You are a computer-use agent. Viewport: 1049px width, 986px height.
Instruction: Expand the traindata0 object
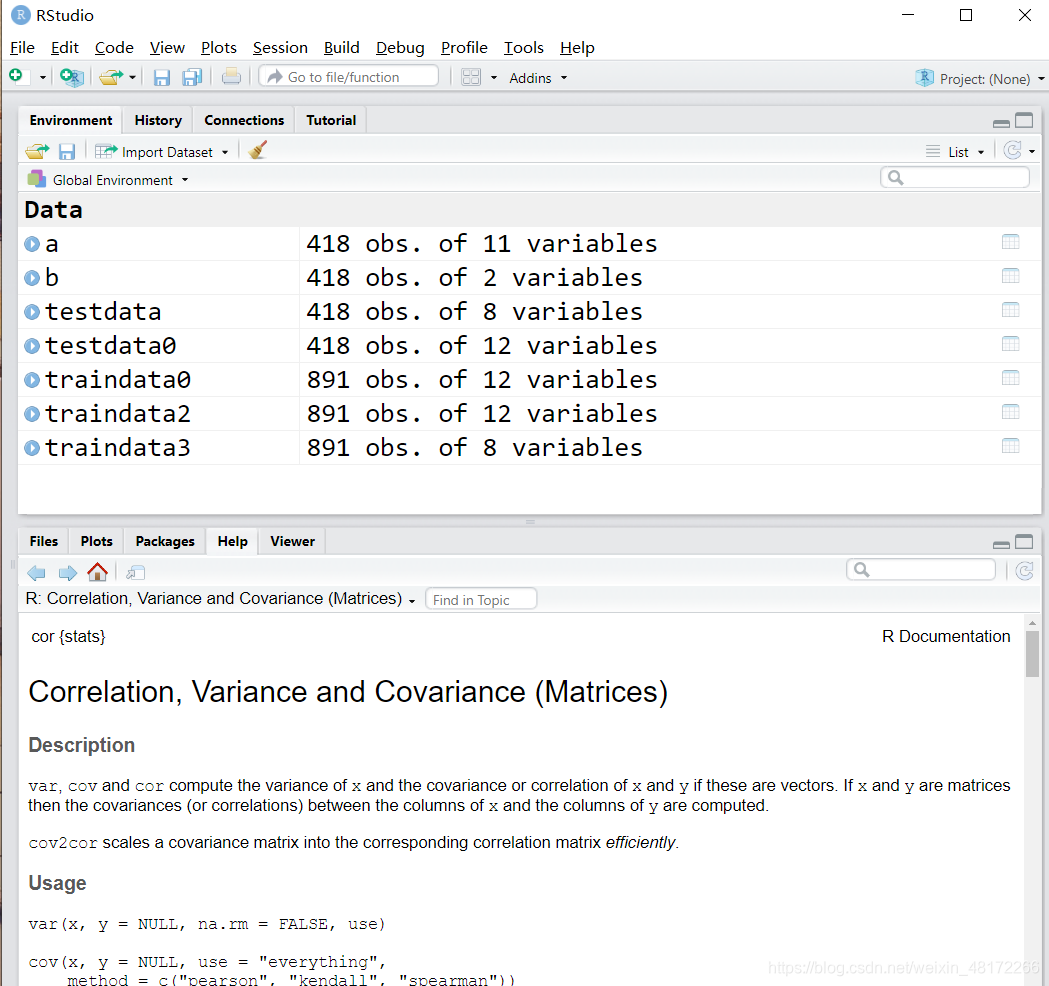[x=32, y=380]
